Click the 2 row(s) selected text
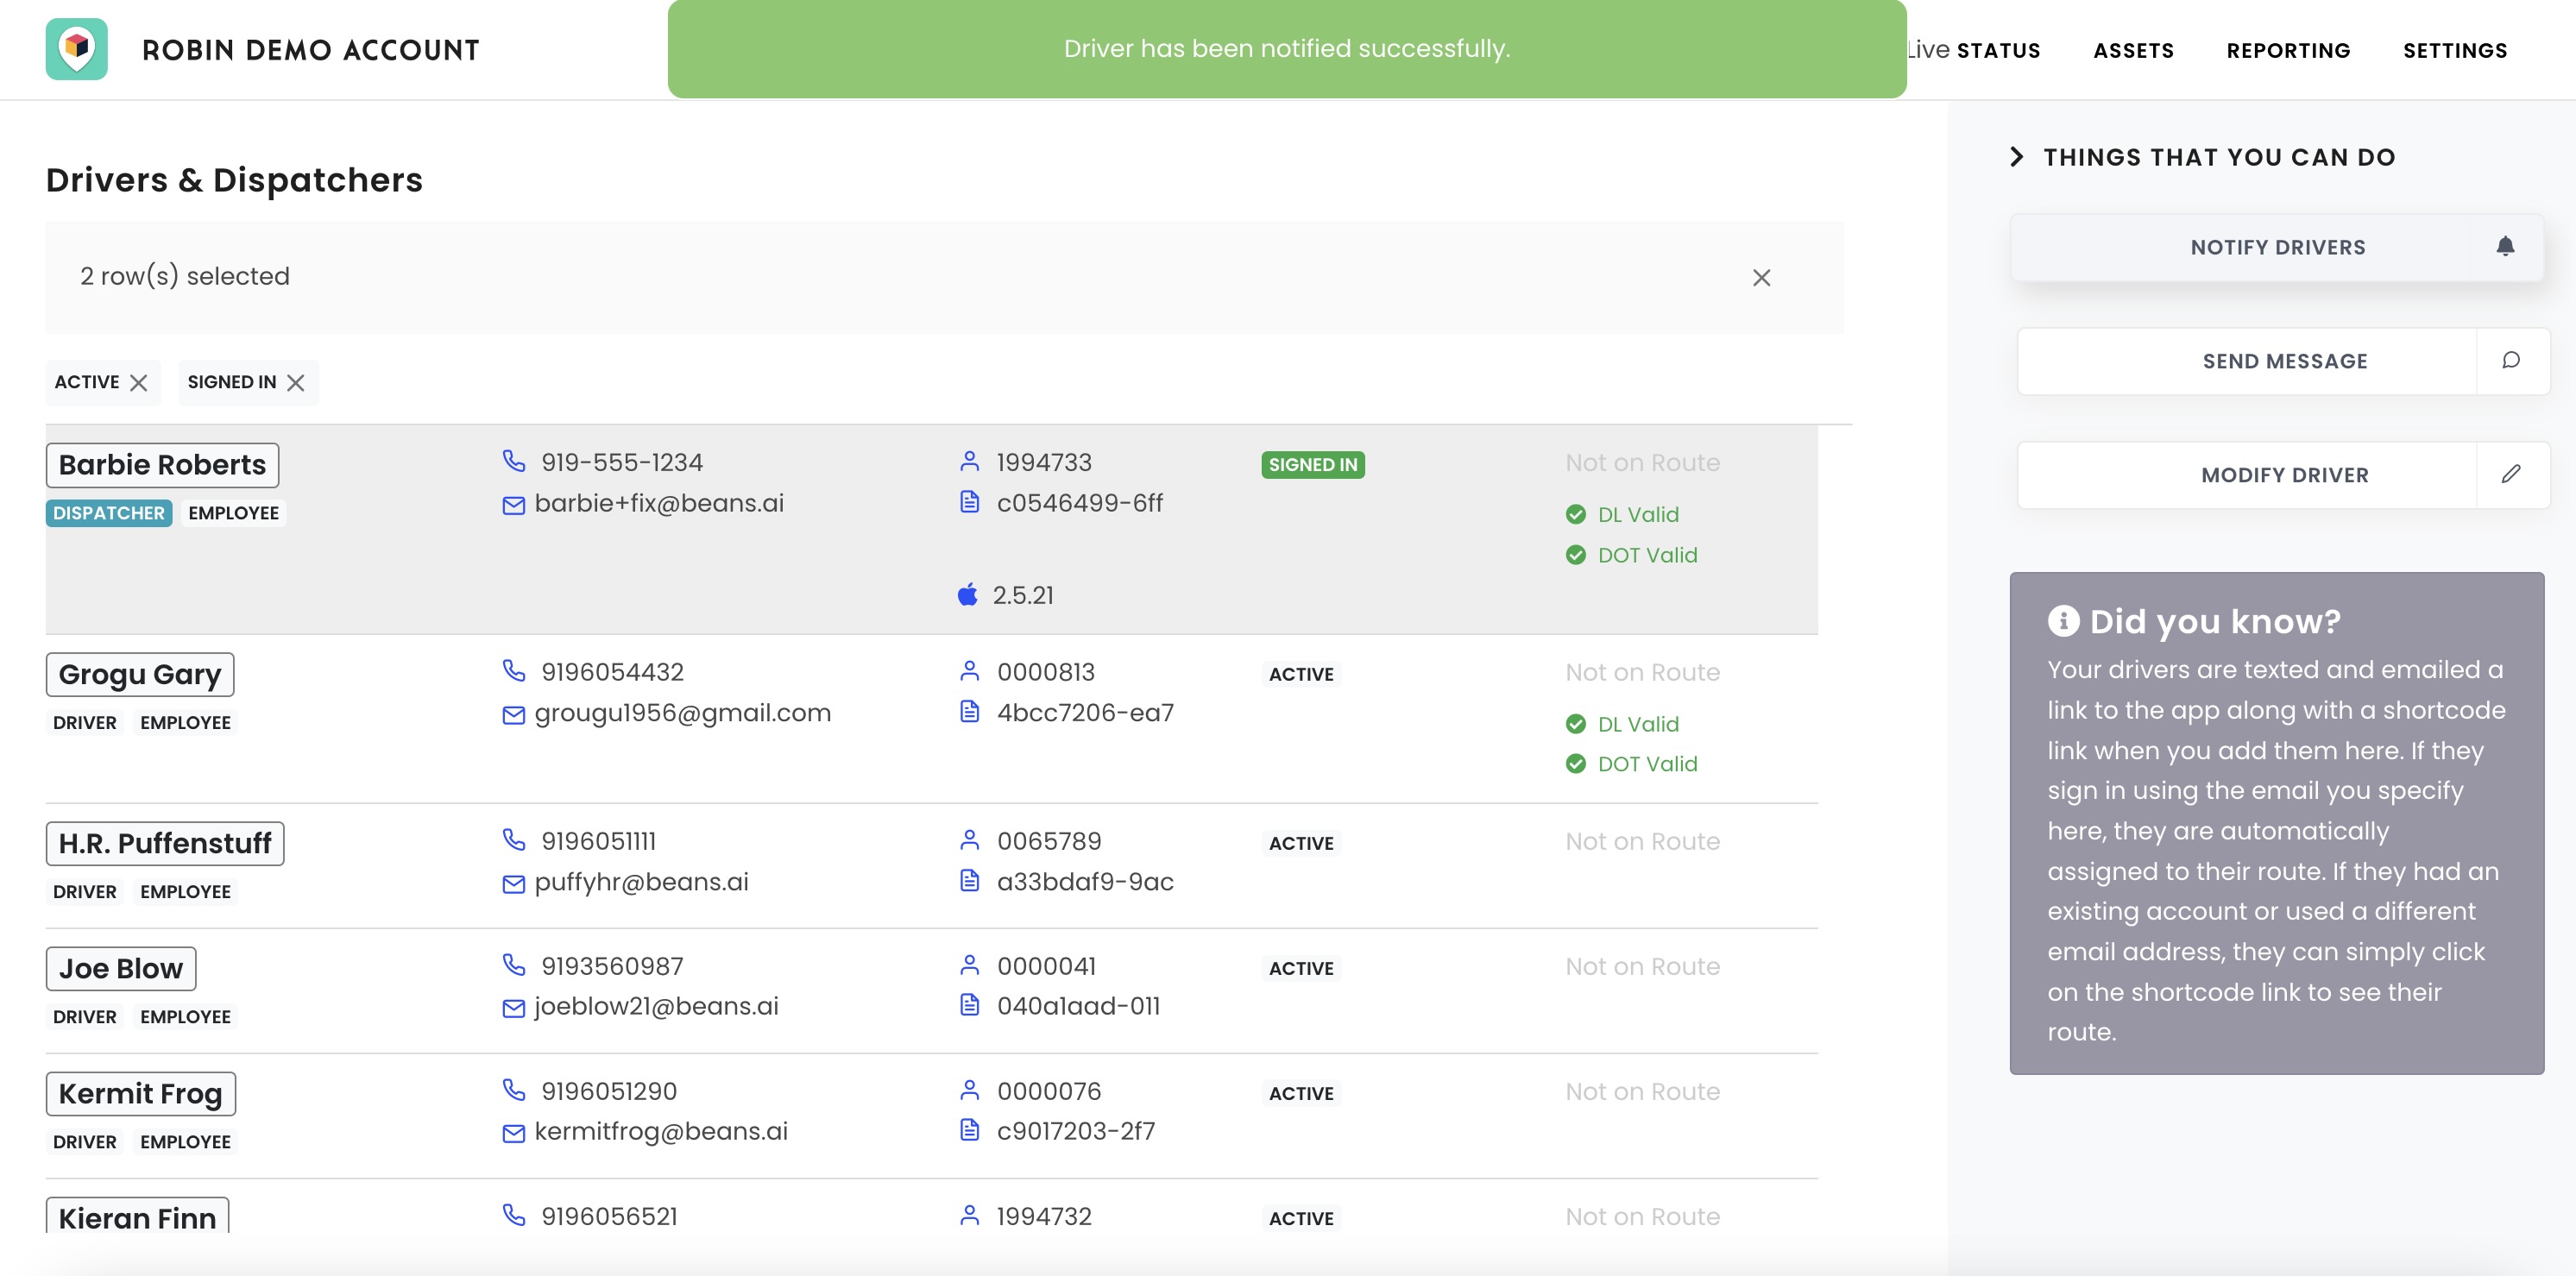2576x1276 pixels. pyautogui.click(x=185, y=276)
